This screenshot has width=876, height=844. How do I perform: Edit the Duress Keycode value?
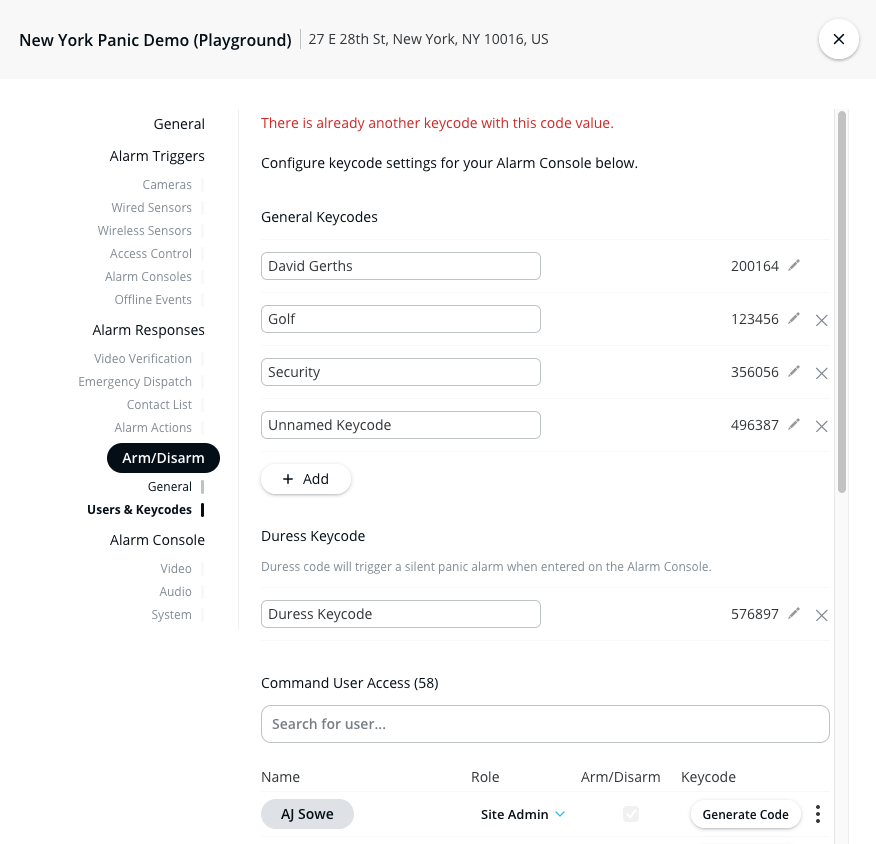(x=794, y=613)
